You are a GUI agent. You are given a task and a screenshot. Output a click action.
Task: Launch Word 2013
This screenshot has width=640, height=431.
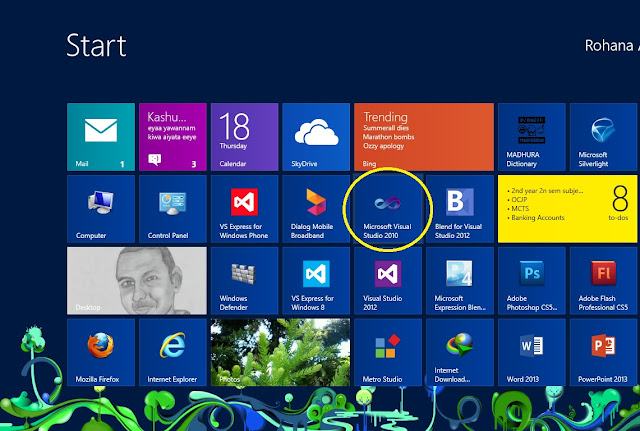point(532,353)
